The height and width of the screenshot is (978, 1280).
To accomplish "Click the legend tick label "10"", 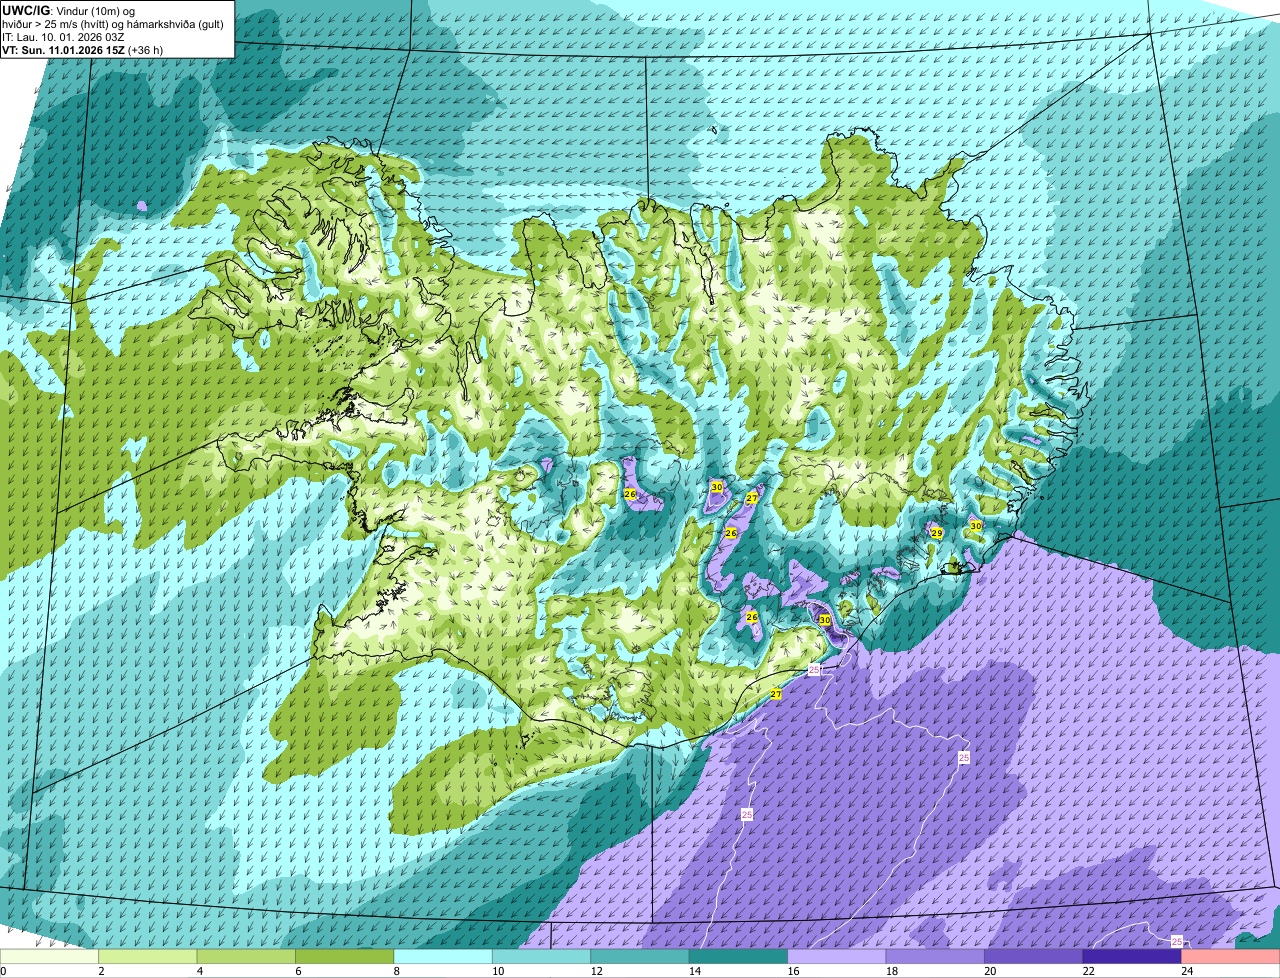I will [x=497, y=971].
